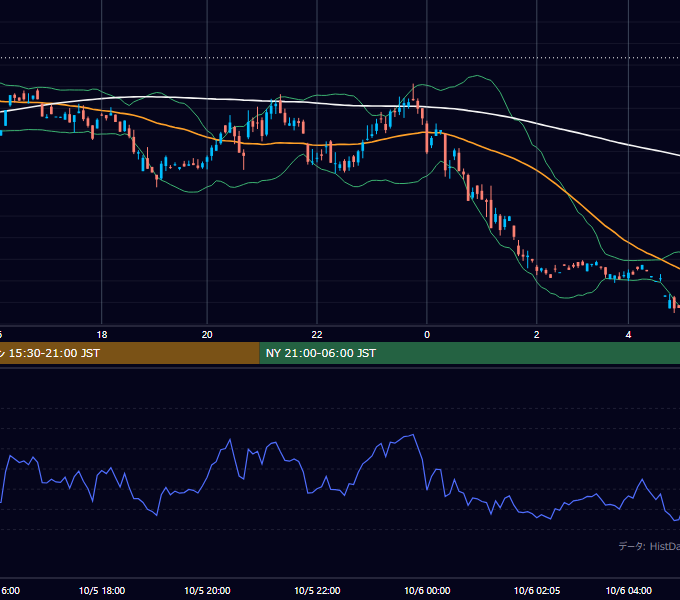Click the 10/6 00:00 date label
Viewport: 680px width, 600px height.
click(427, 590)
